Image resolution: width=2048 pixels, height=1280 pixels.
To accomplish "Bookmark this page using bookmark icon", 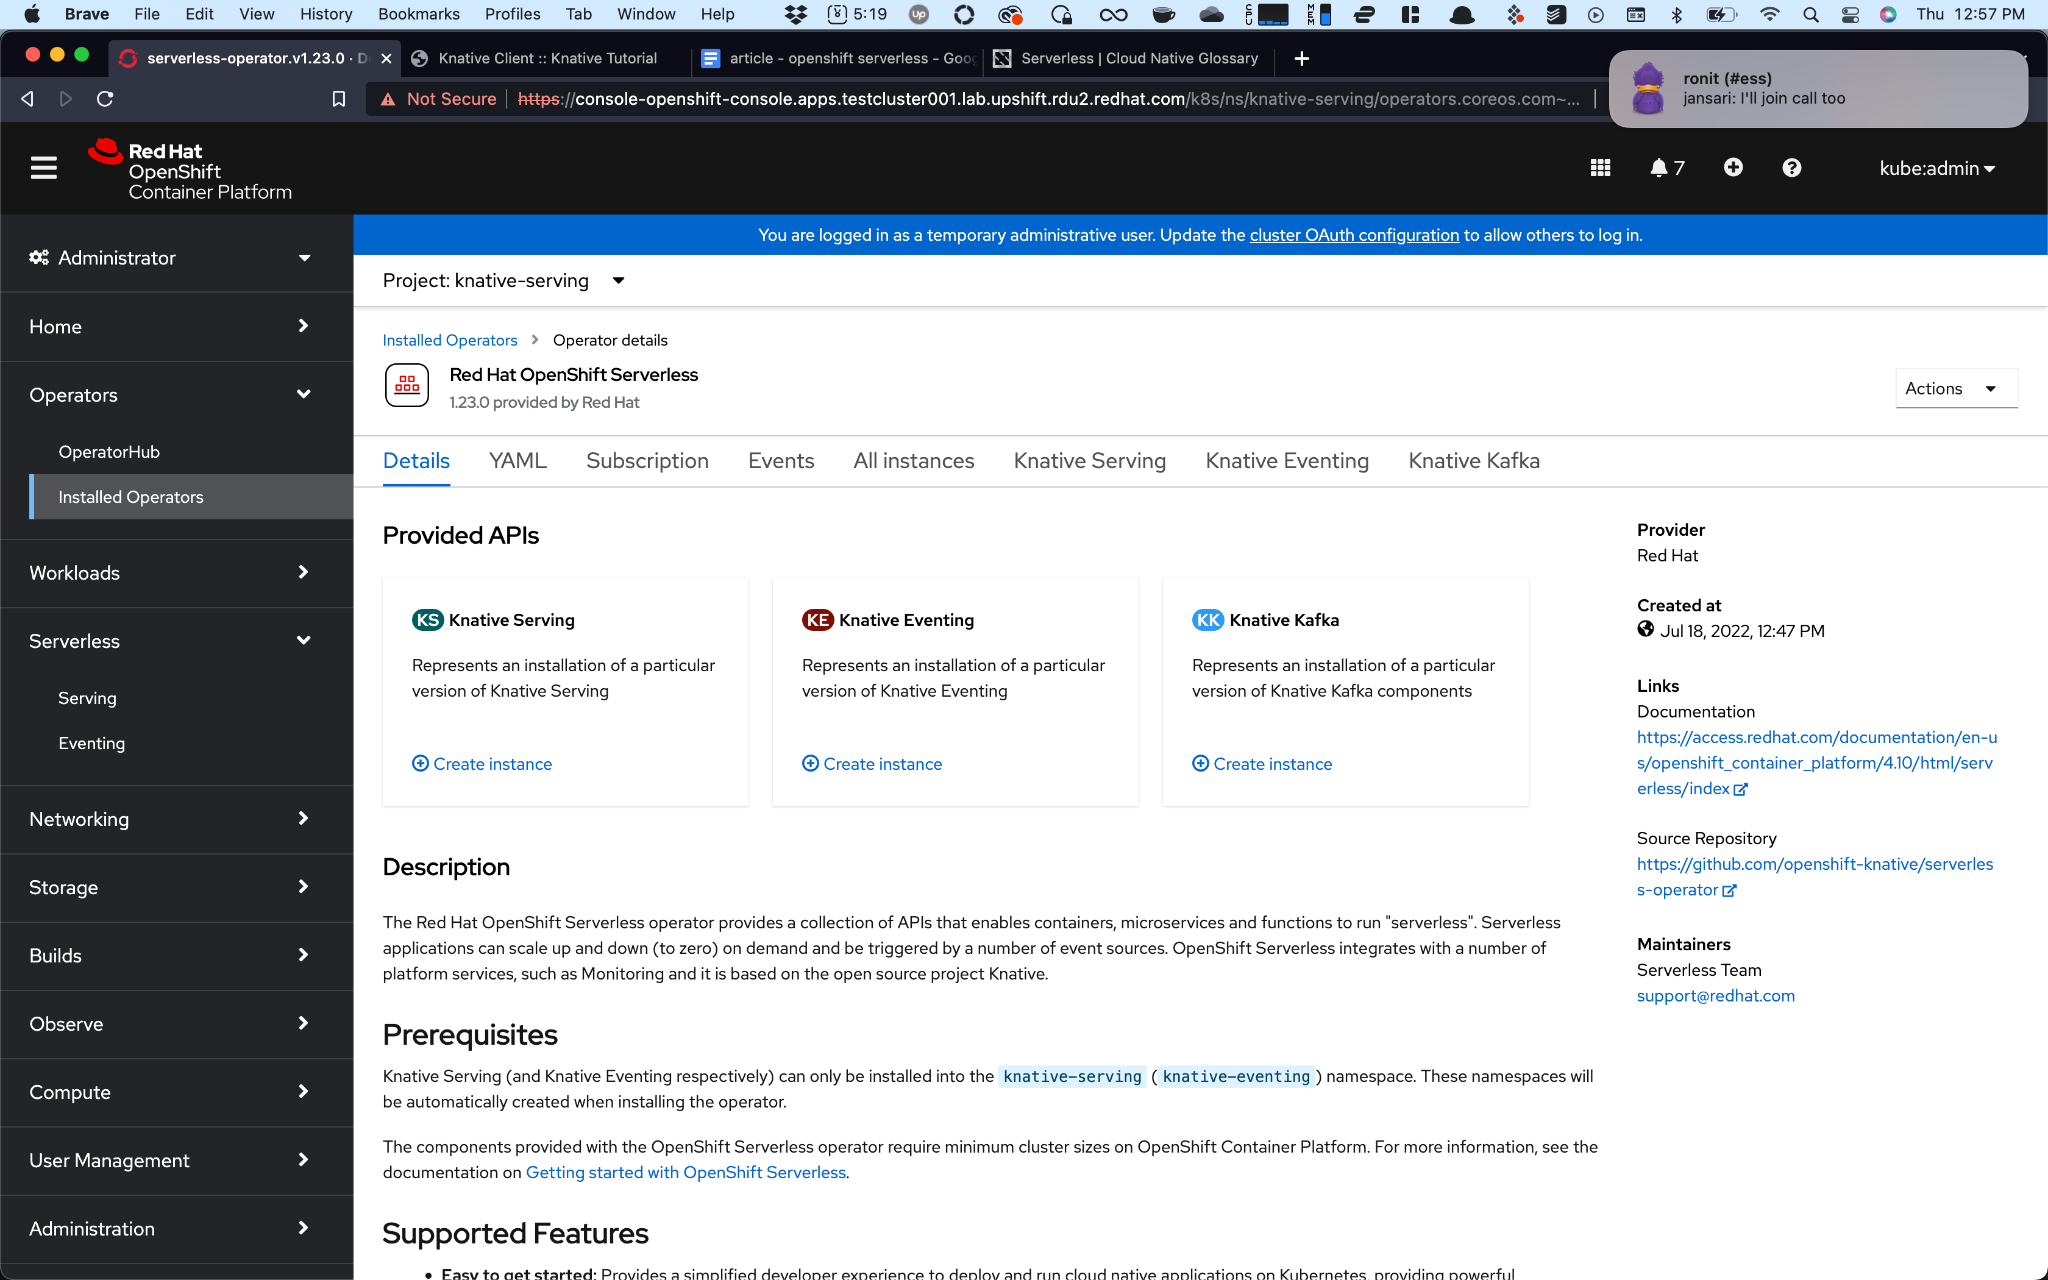I will pos(339,99).
